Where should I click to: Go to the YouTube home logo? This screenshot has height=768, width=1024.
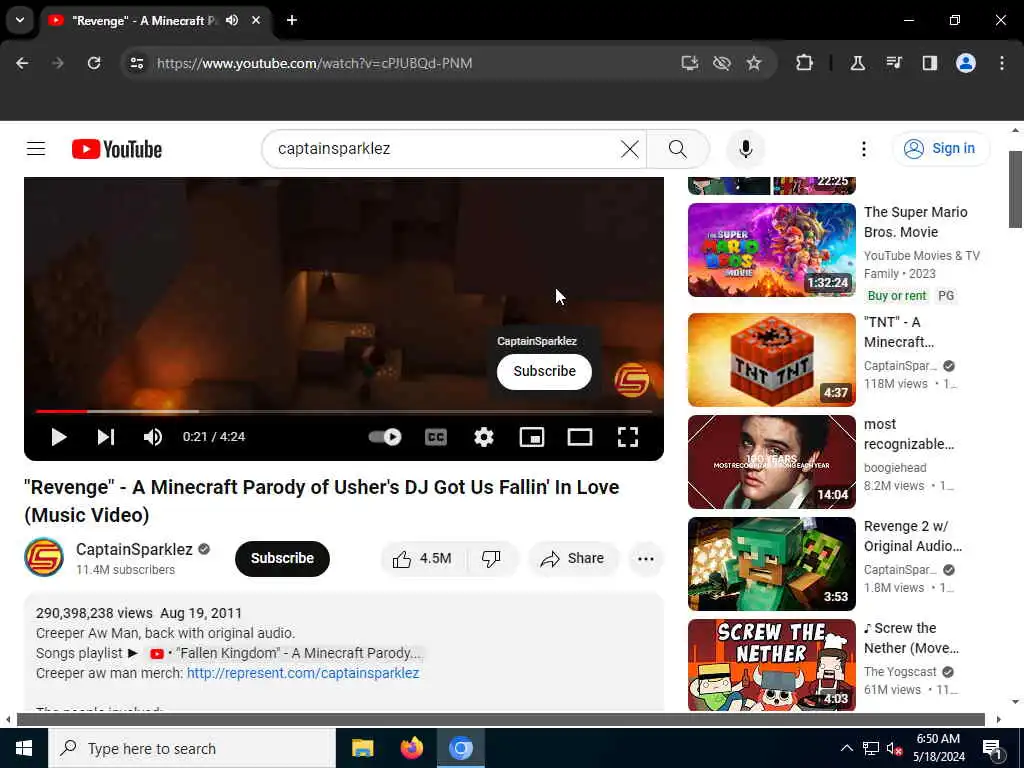coord(117,149)
